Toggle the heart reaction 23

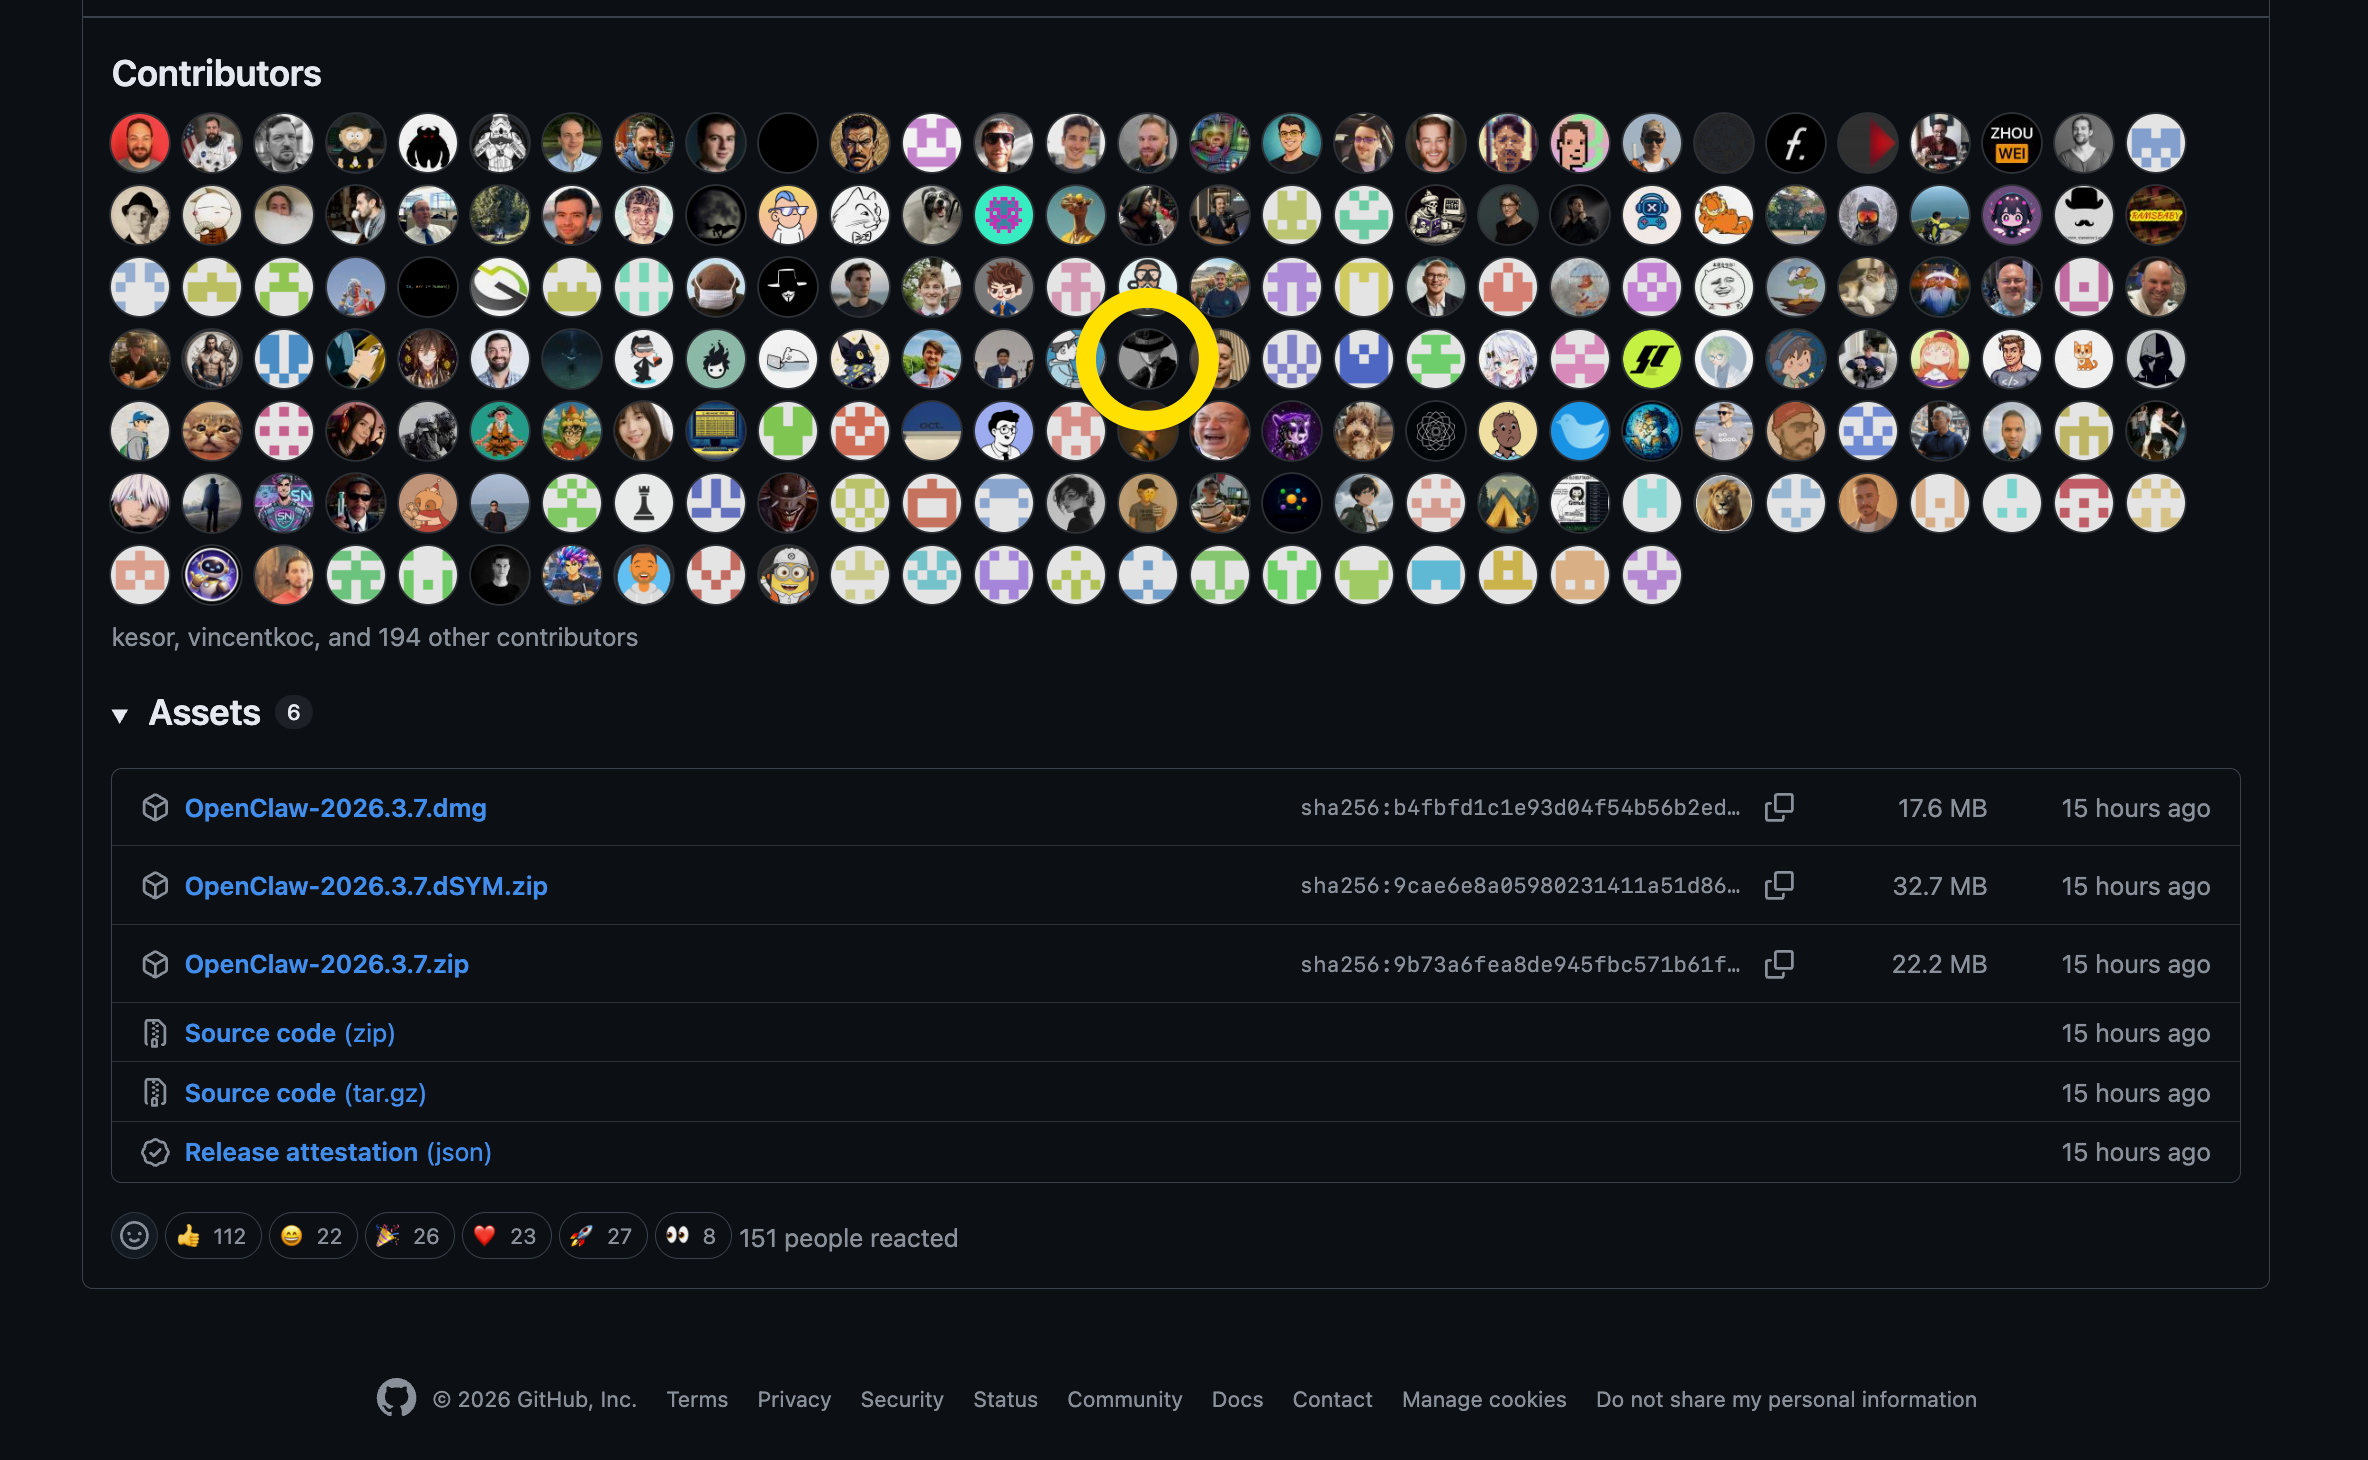506,1237
